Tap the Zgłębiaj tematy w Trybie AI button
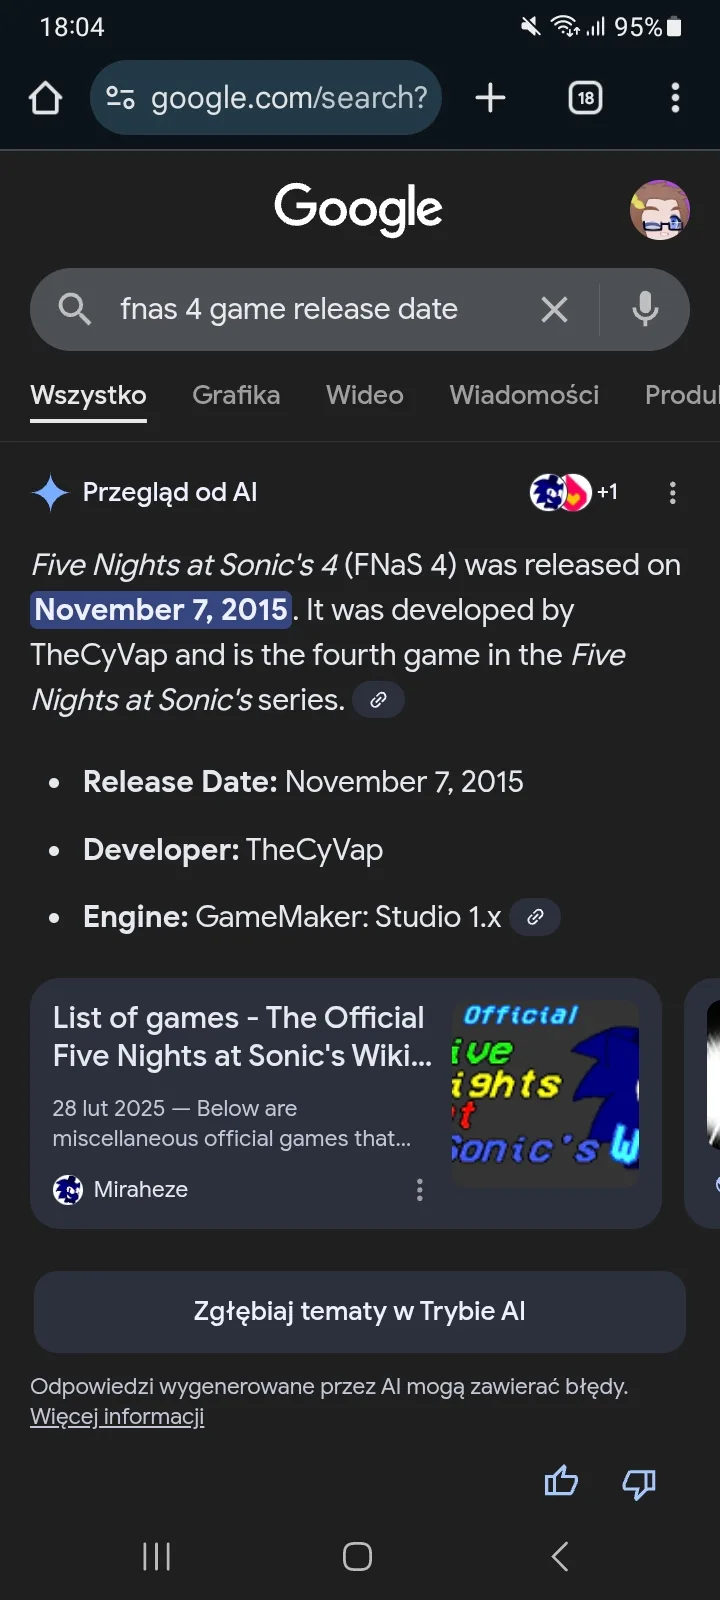Image resolution: width=720 pixels, height=1600 pixels. pos(359,1311)
